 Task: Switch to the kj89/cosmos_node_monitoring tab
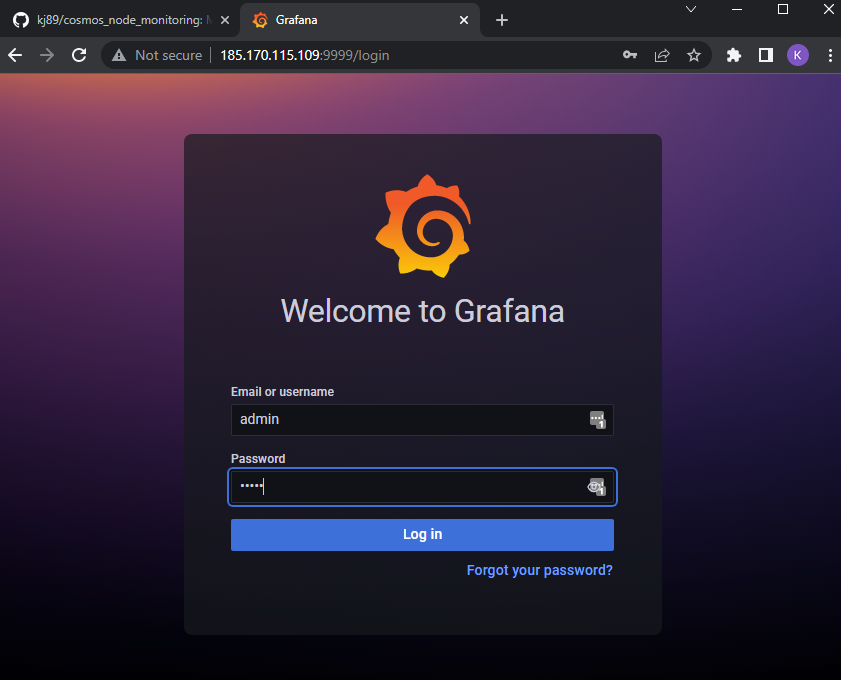click(121, 20)
